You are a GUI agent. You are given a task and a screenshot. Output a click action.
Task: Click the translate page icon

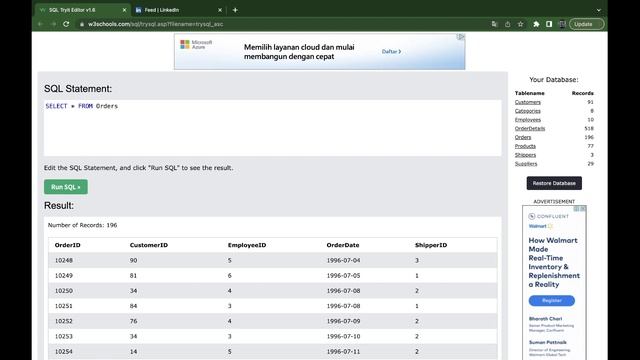495,24
